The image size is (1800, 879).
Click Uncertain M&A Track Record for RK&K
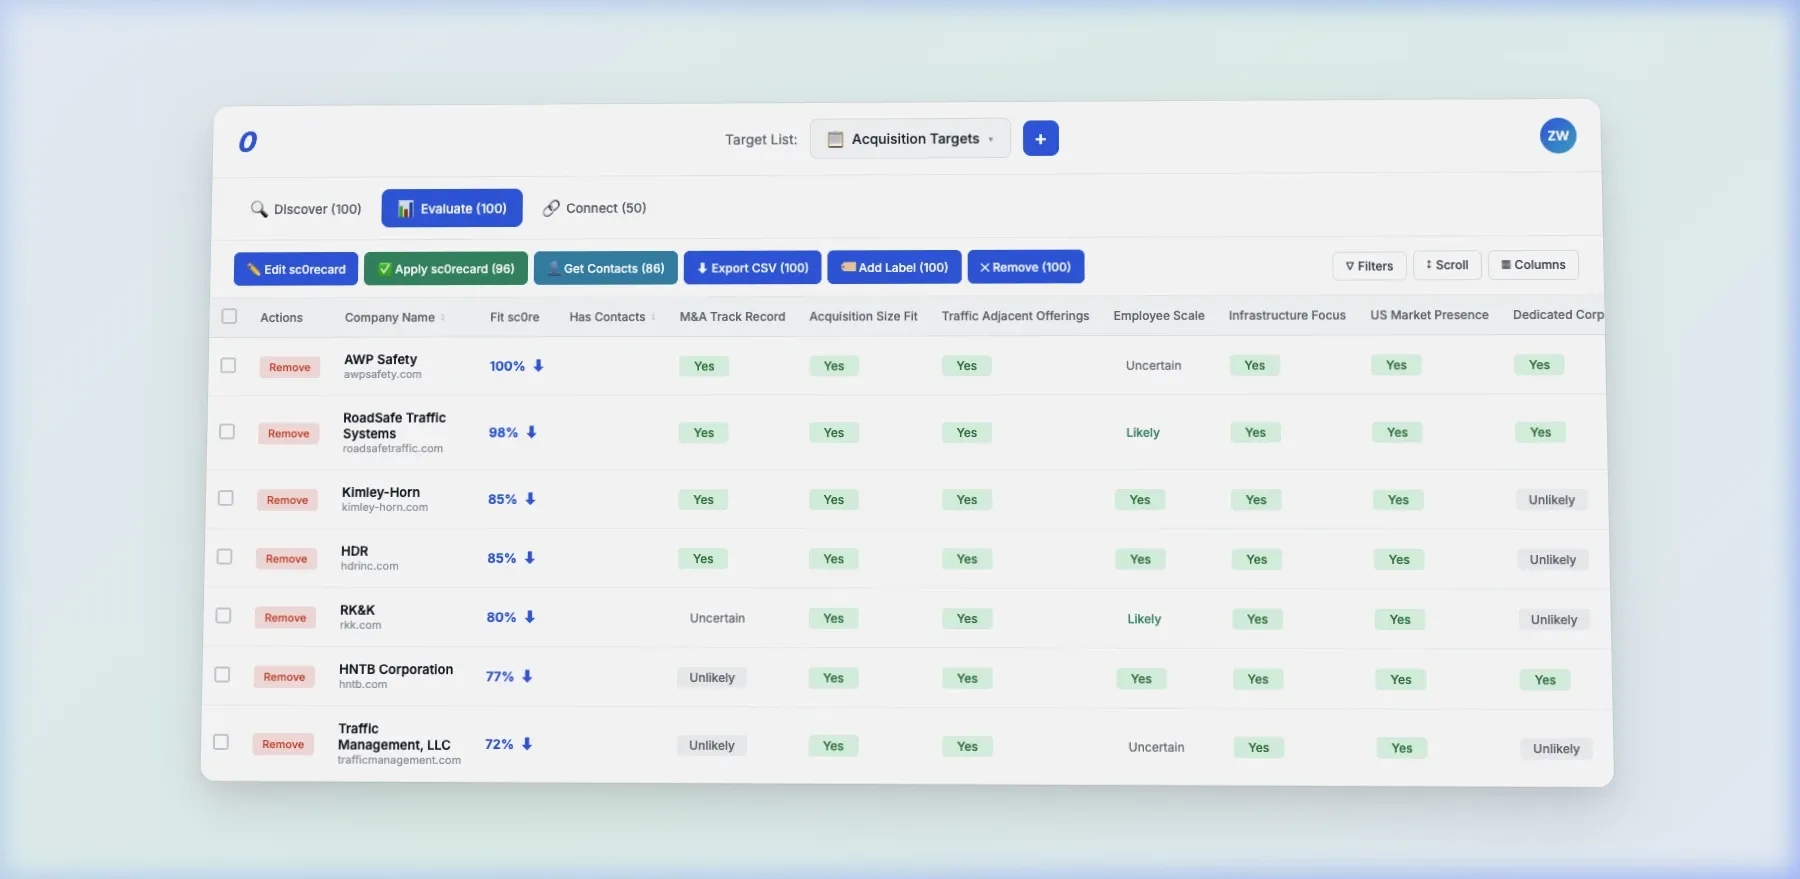pyautogui.click(x=717, y=618)
